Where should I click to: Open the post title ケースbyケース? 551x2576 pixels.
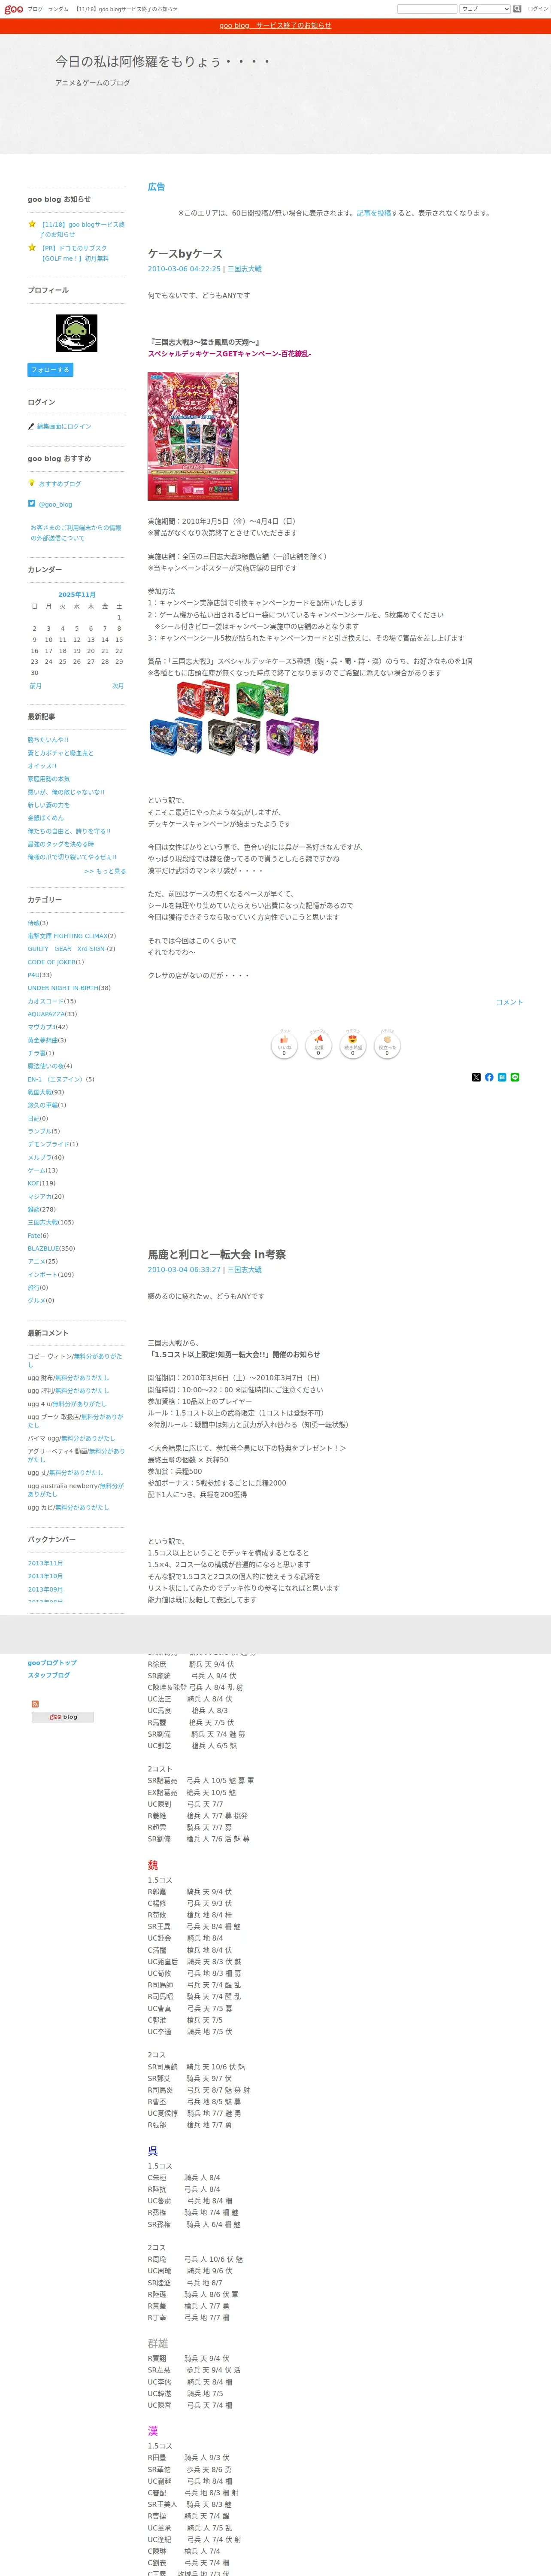(185, 254)
